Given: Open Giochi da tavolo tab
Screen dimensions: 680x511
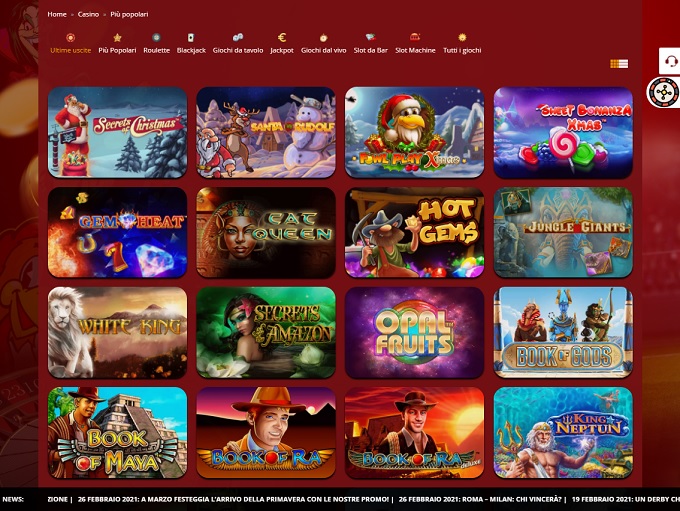Looking at the screenshot, I should click(x=237, y=37).
